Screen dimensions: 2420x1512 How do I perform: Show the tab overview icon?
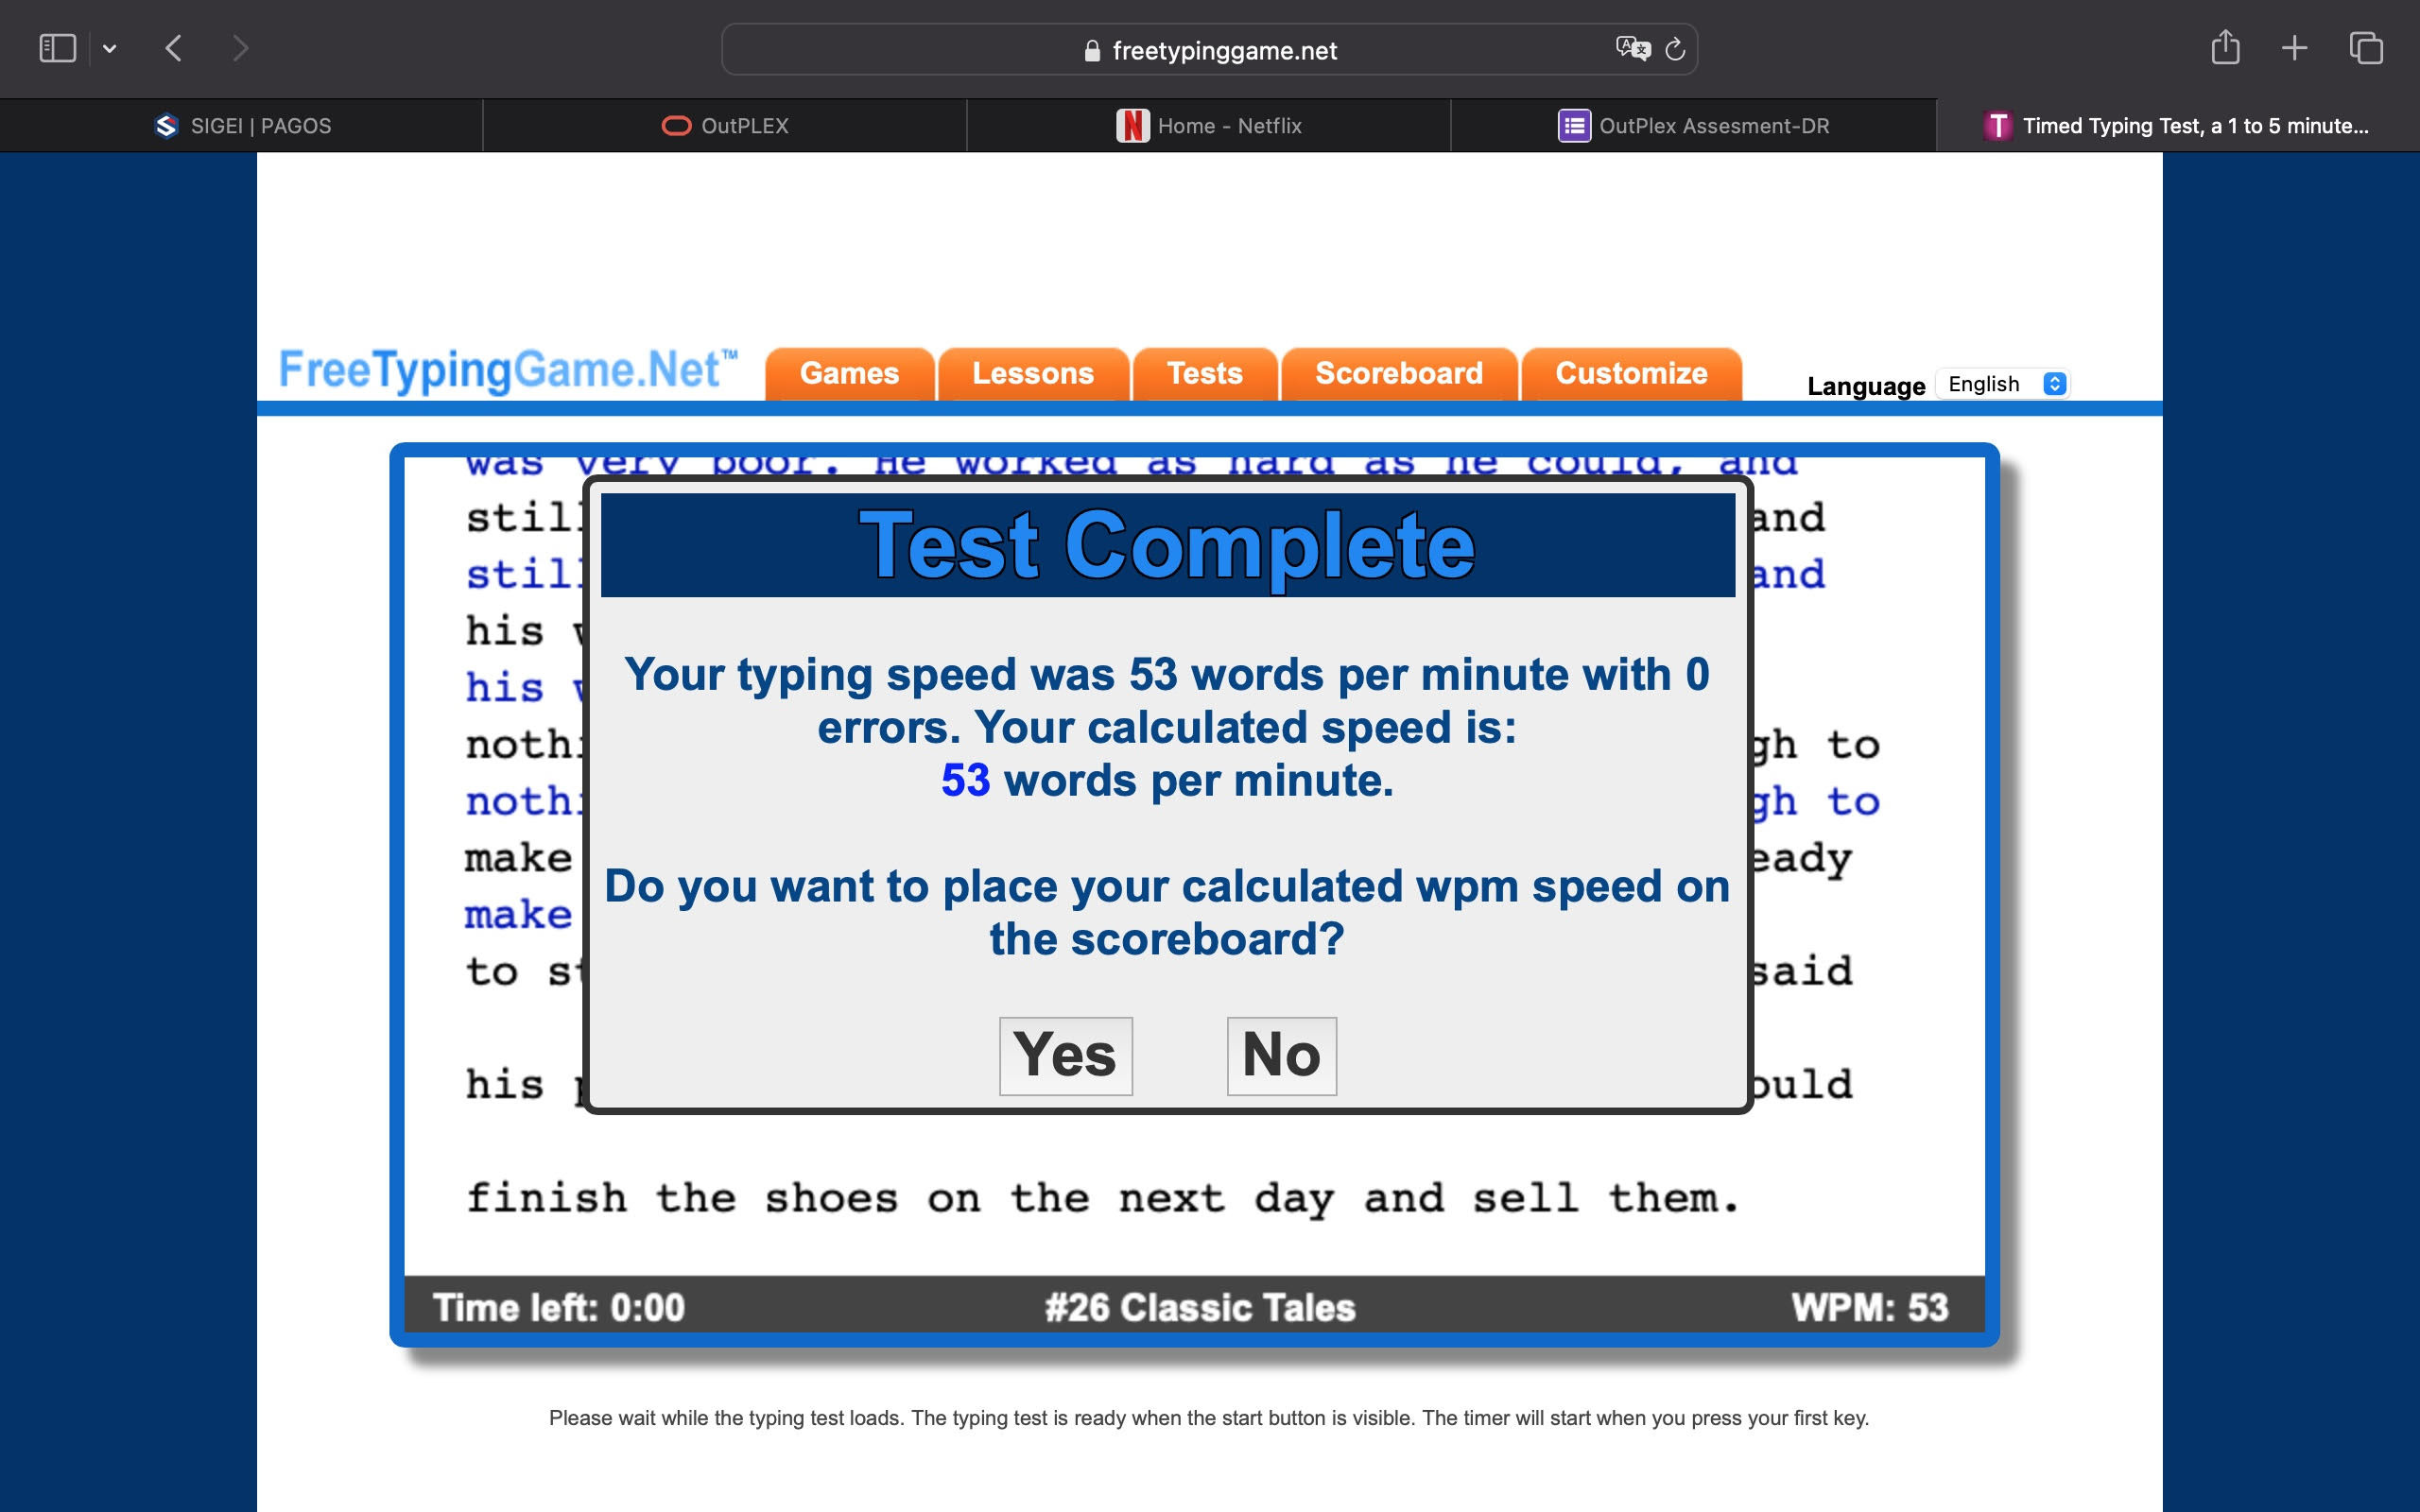click(x=2366, y=48)
